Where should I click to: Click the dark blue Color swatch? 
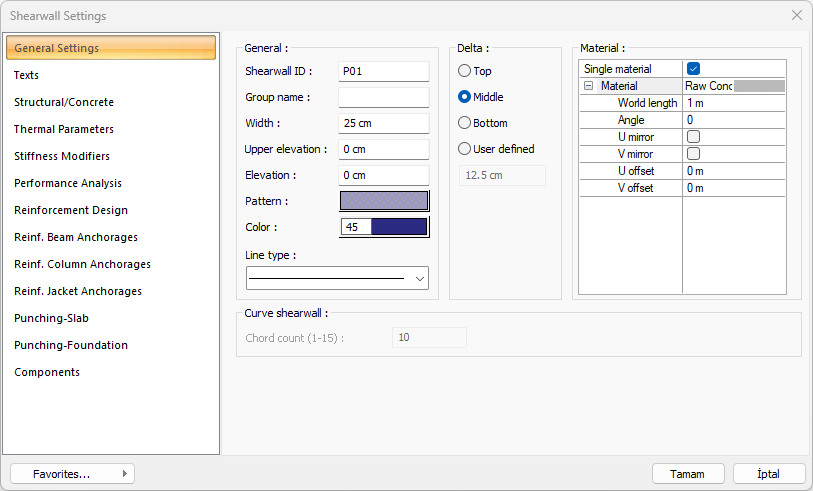398,227
